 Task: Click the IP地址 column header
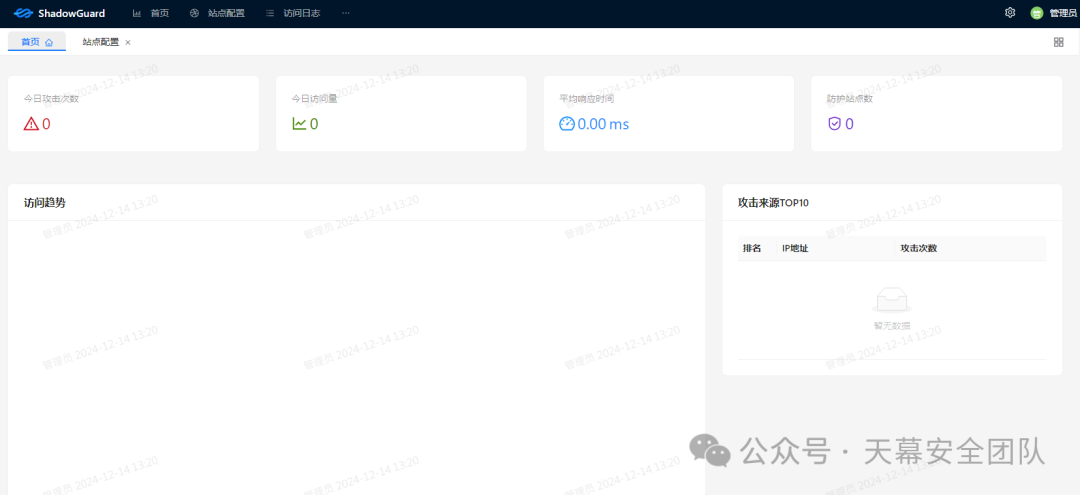[795, 248]
